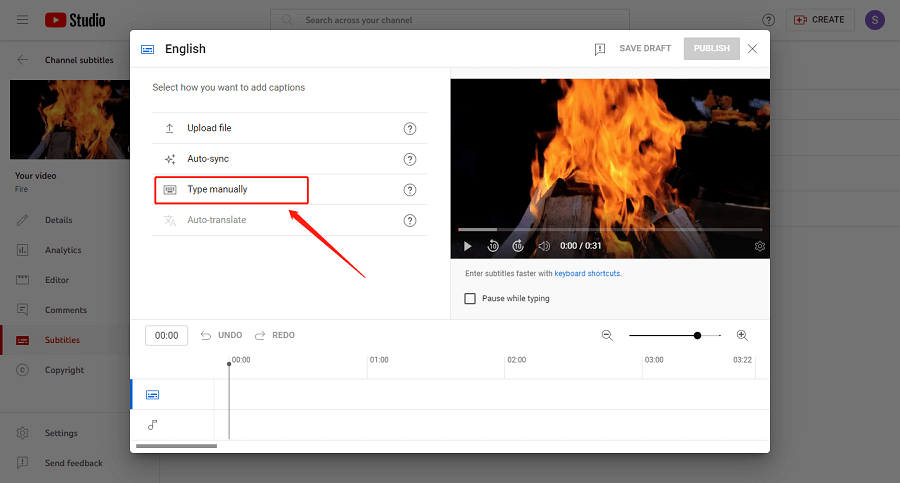Viewport: 900px width, 483px height.
Task: Click the PUBLISH button
Action: point(712,49)
